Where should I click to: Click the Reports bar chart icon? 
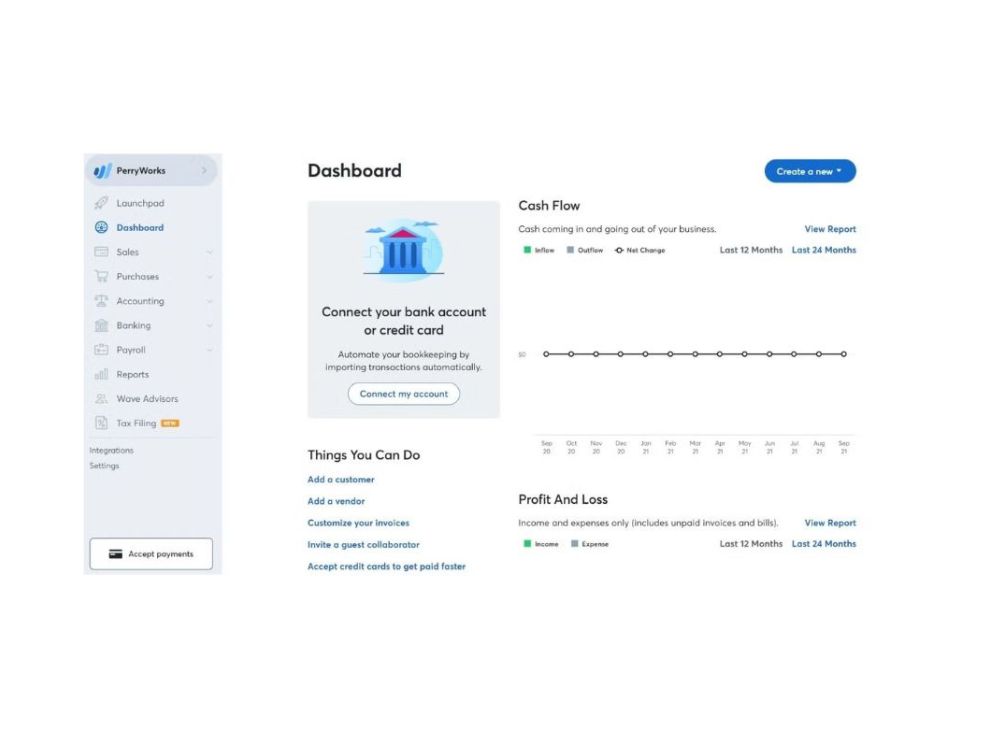coord(101,374)
